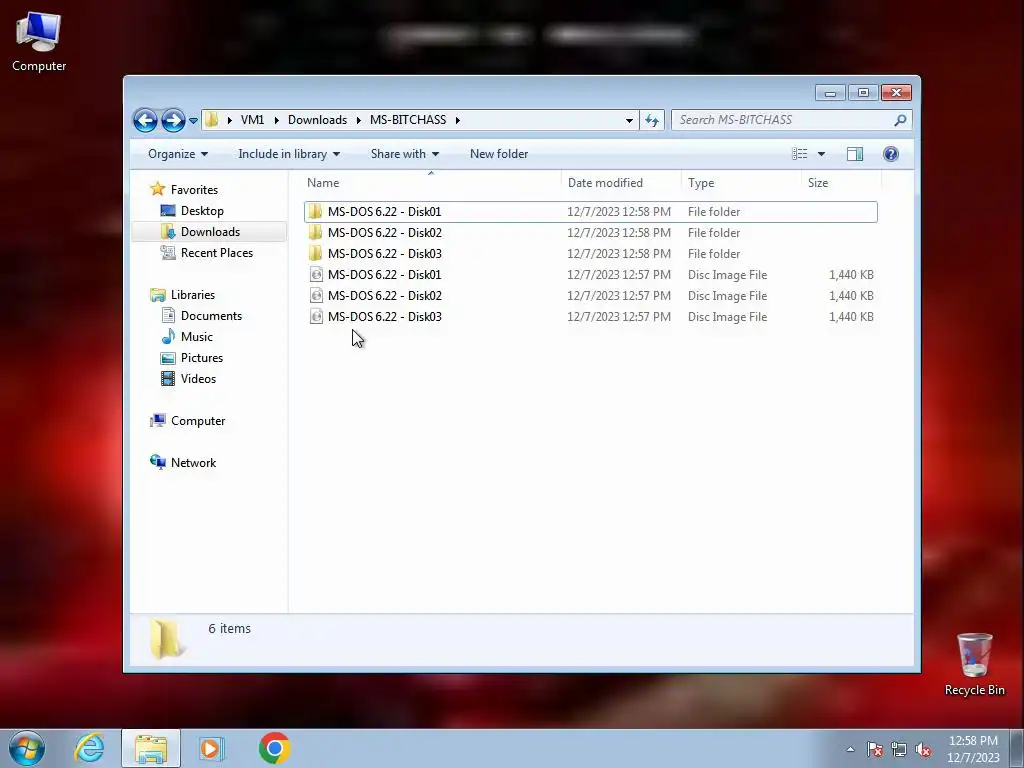
Task: Sort by the Name column header
Action: 431,183
